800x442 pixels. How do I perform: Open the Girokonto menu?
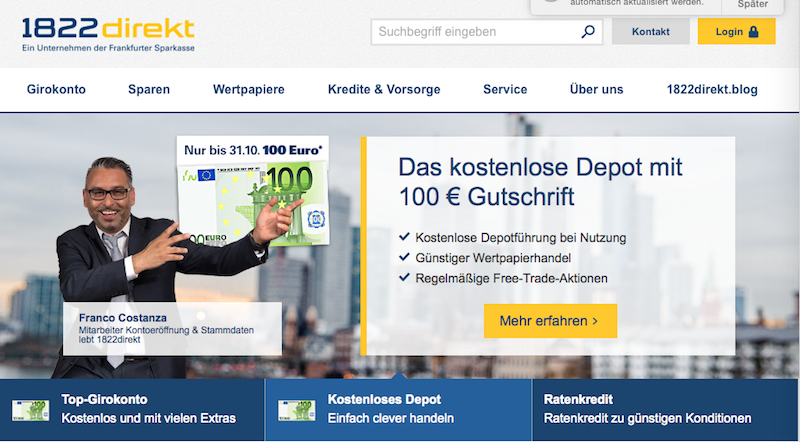coord(56,89)
